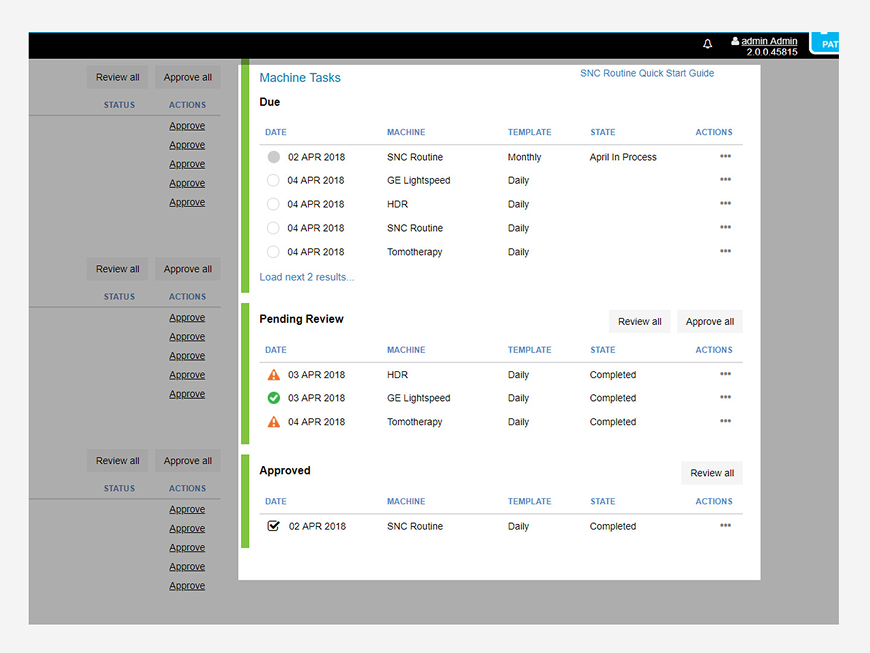Viewport: 870px width, 653px height.
Task: Select the radio circle for GE Lightspeed Daily
Action: pos(273,180)
